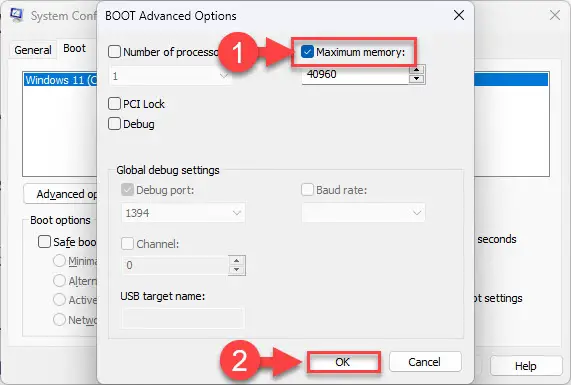Image resolution: width=571 pixels, height=385 pixels.
Task: Close the BOOT Advanced Options dialog
Action: tap(459, 15)
